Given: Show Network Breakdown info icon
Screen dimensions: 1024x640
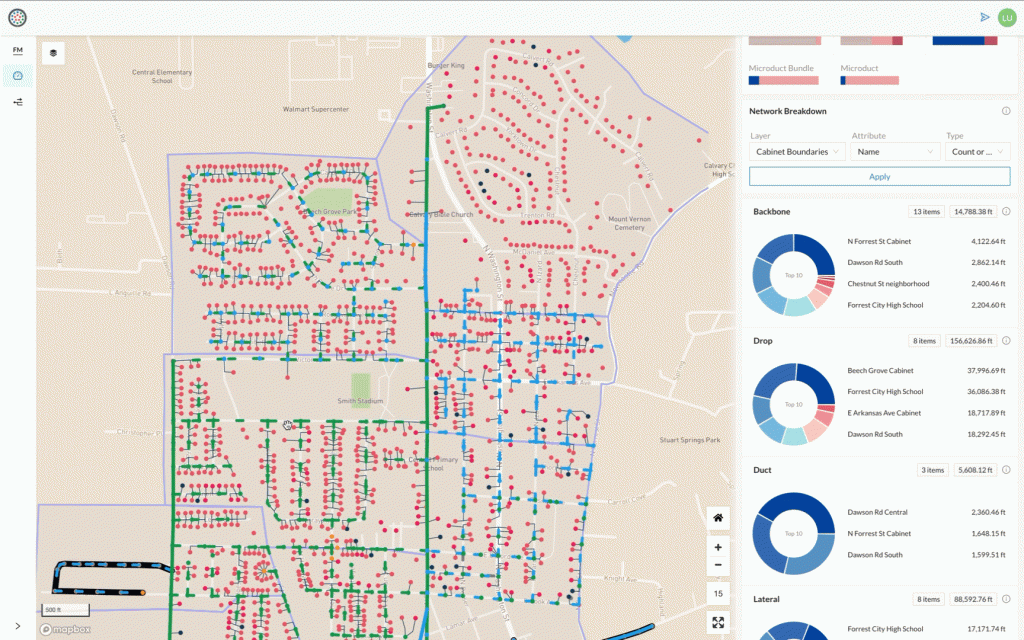Looking at the screenshot, I should tap(1006, 111).
